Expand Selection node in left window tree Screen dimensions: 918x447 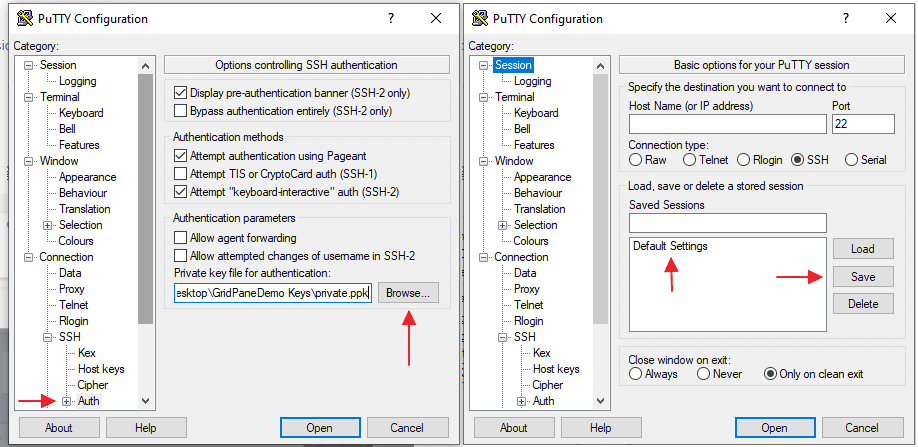pyautogui.click(x=47, y=225)
